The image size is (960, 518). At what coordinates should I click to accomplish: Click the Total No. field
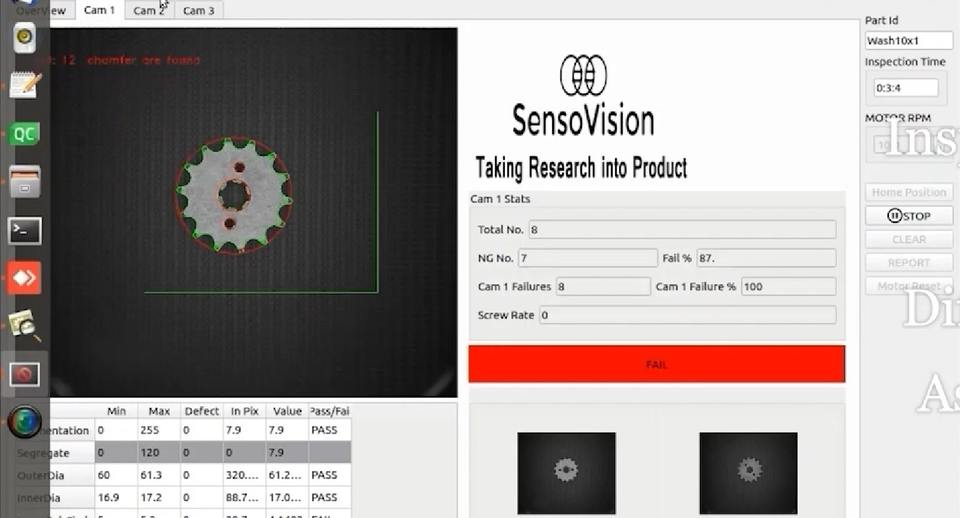[682, 230]
